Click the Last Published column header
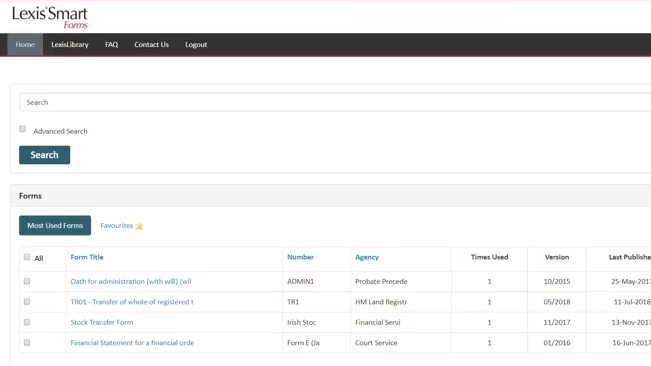The image size is (651, 366). click(629, 257)
